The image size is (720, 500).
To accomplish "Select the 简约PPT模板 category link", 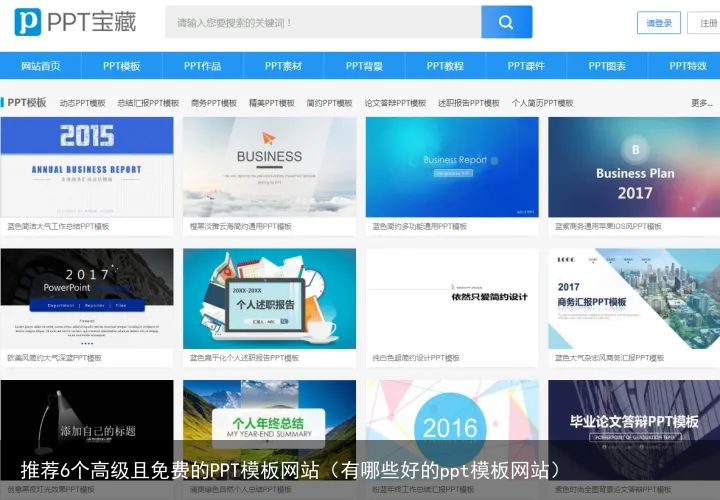I will [x=329, y=103].
